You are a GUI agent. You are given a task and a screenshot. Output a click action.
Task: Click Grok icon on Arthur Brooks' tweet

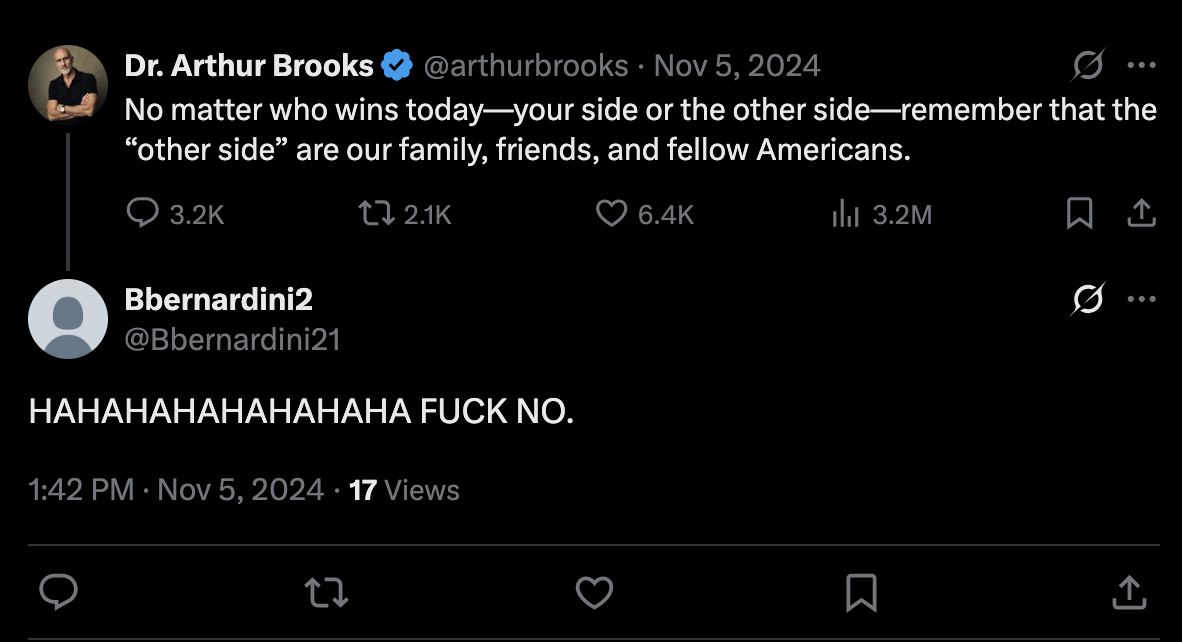1088,66
